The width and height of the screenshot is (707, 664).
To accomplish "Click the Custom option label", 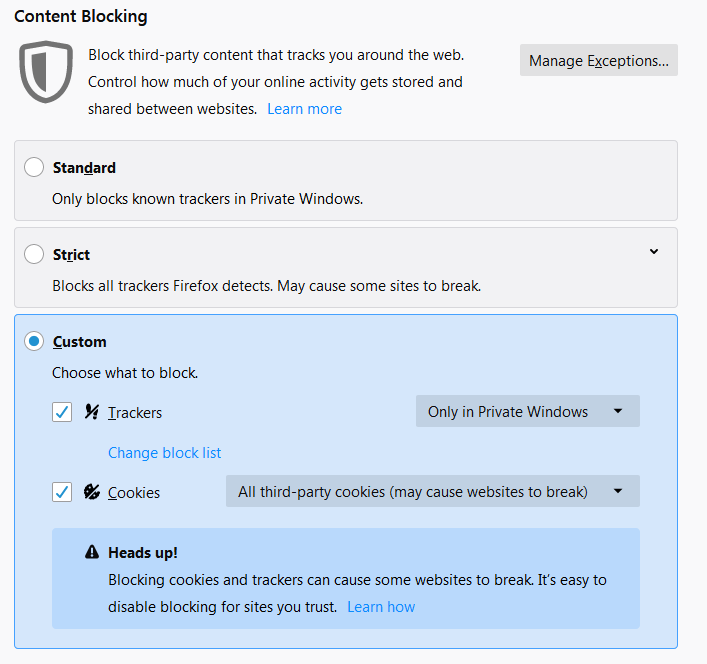I will click(80, 342).
